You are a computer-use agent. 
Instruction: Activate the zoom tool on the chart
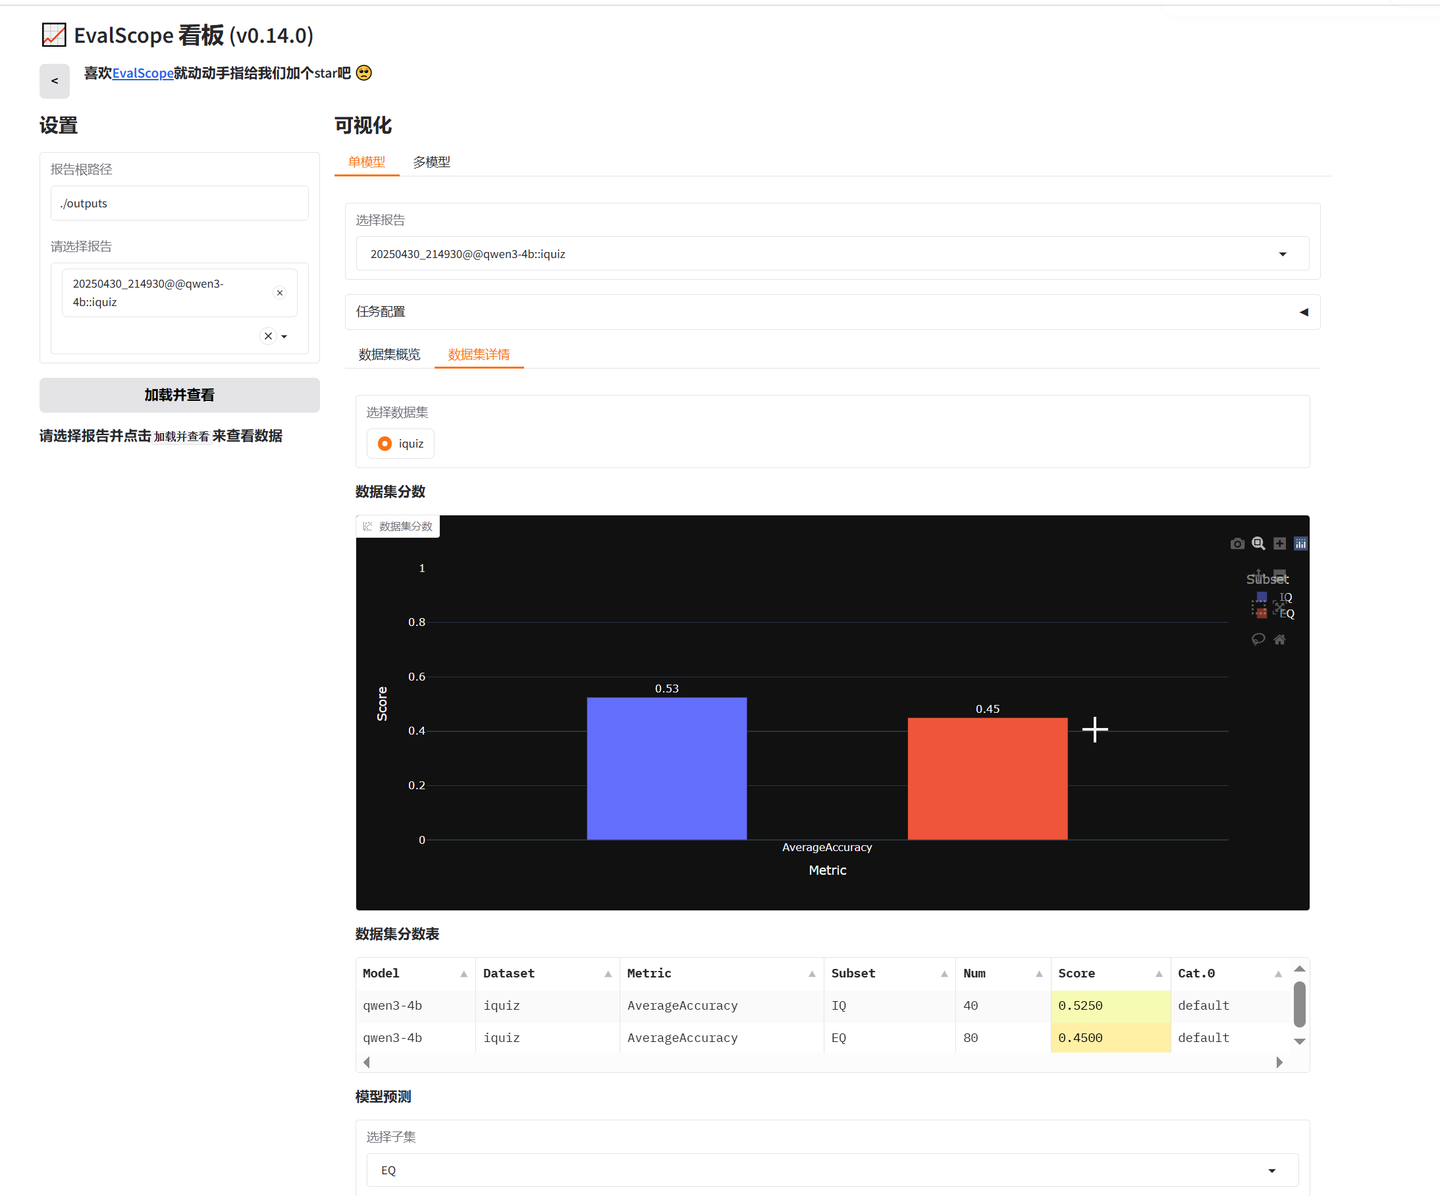[1258, 543]
